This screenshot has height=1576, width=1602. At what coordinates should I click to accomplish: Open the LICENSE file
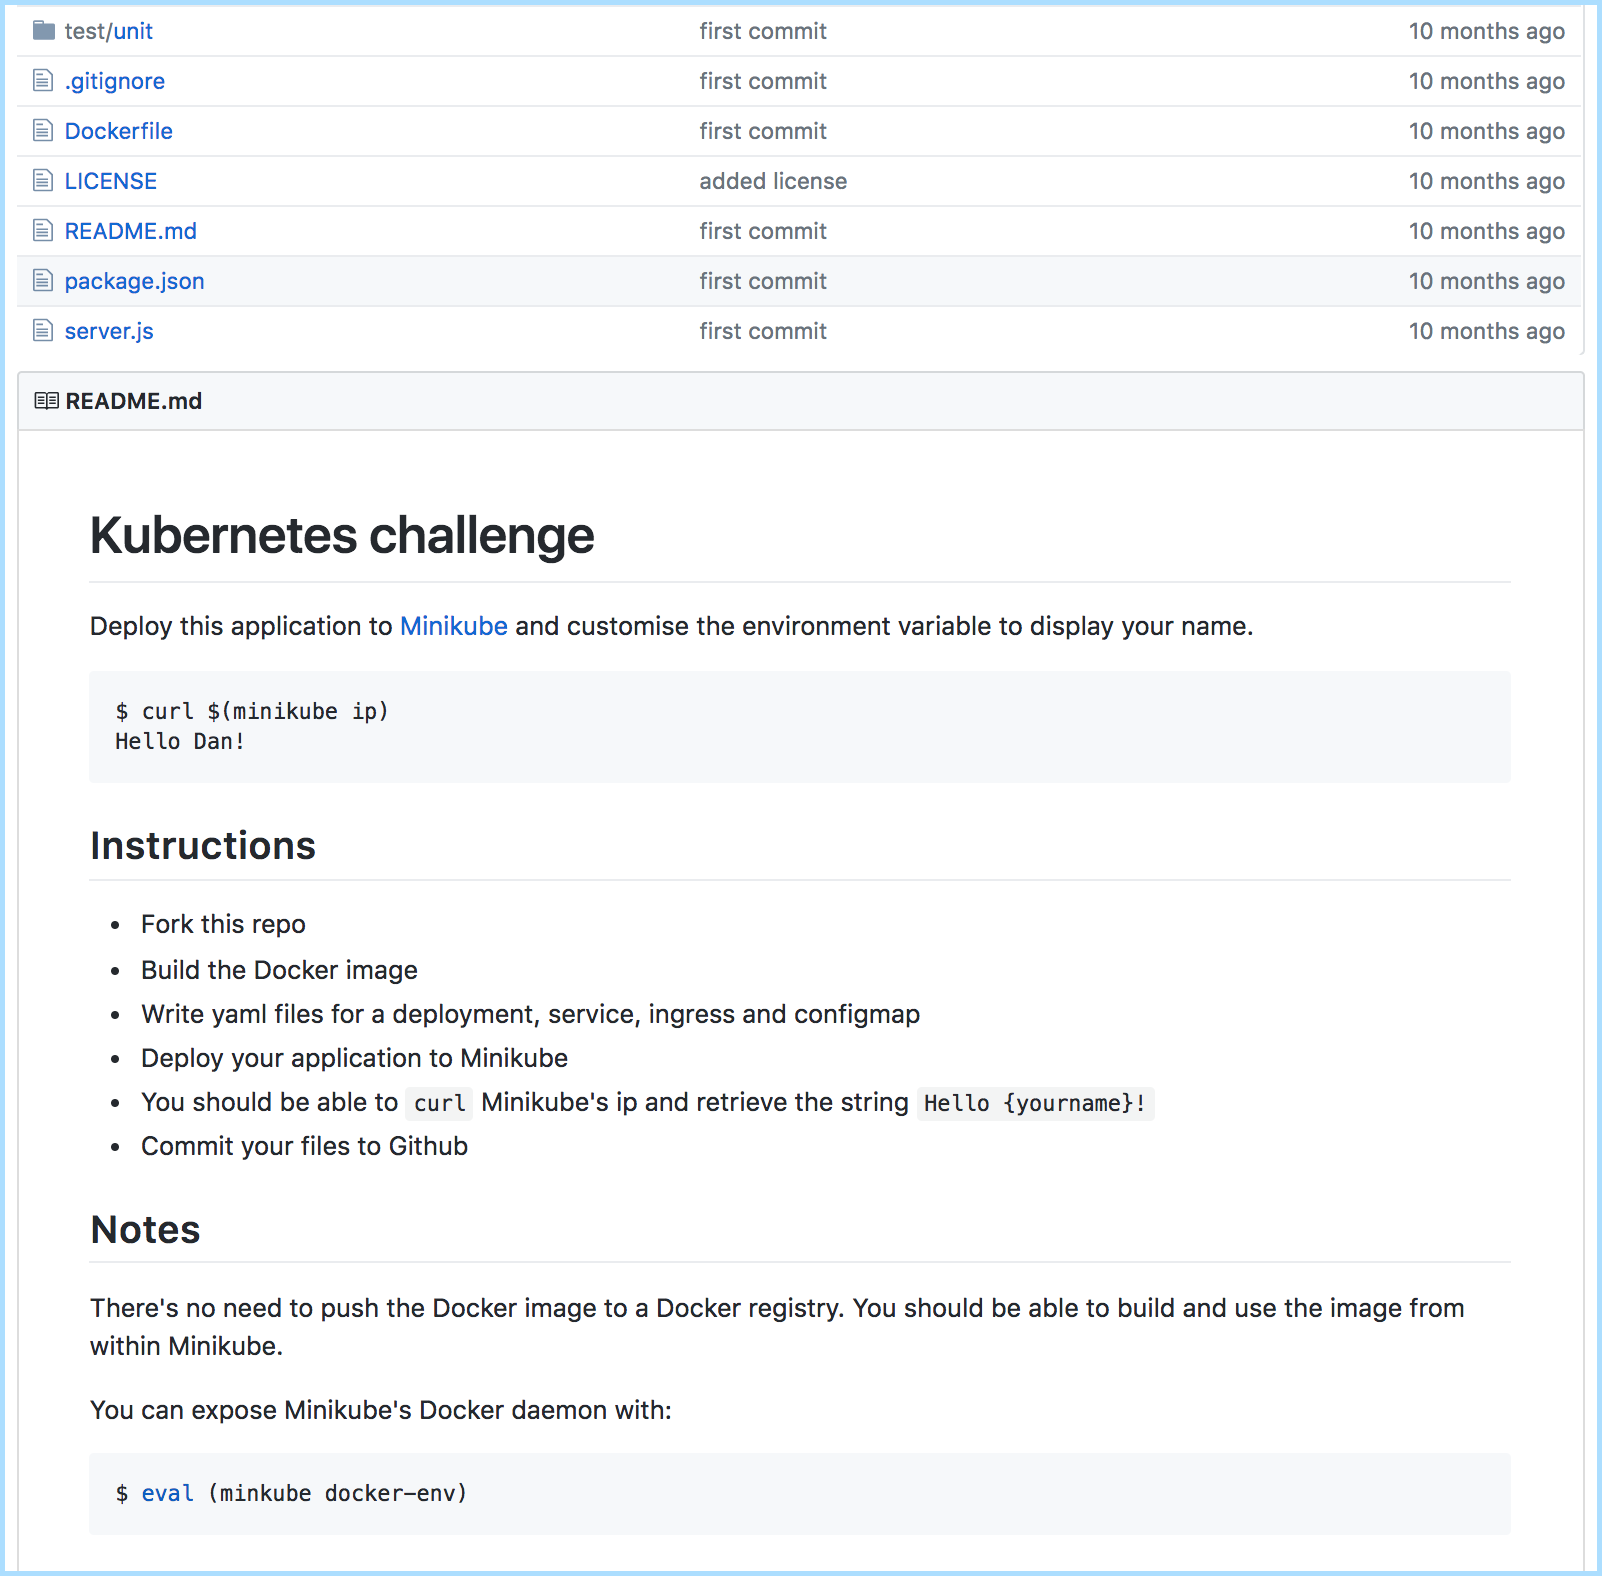[111, 181]
